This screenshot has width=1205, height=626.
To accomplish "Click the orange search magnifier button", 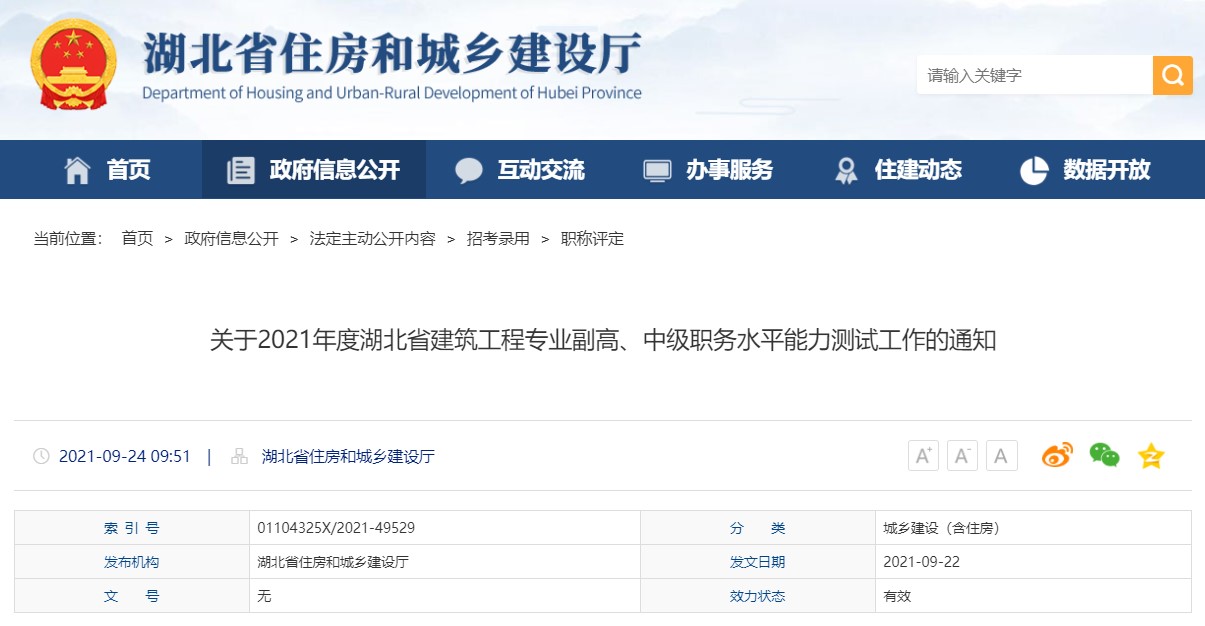I will click(x=1172, y=75).
